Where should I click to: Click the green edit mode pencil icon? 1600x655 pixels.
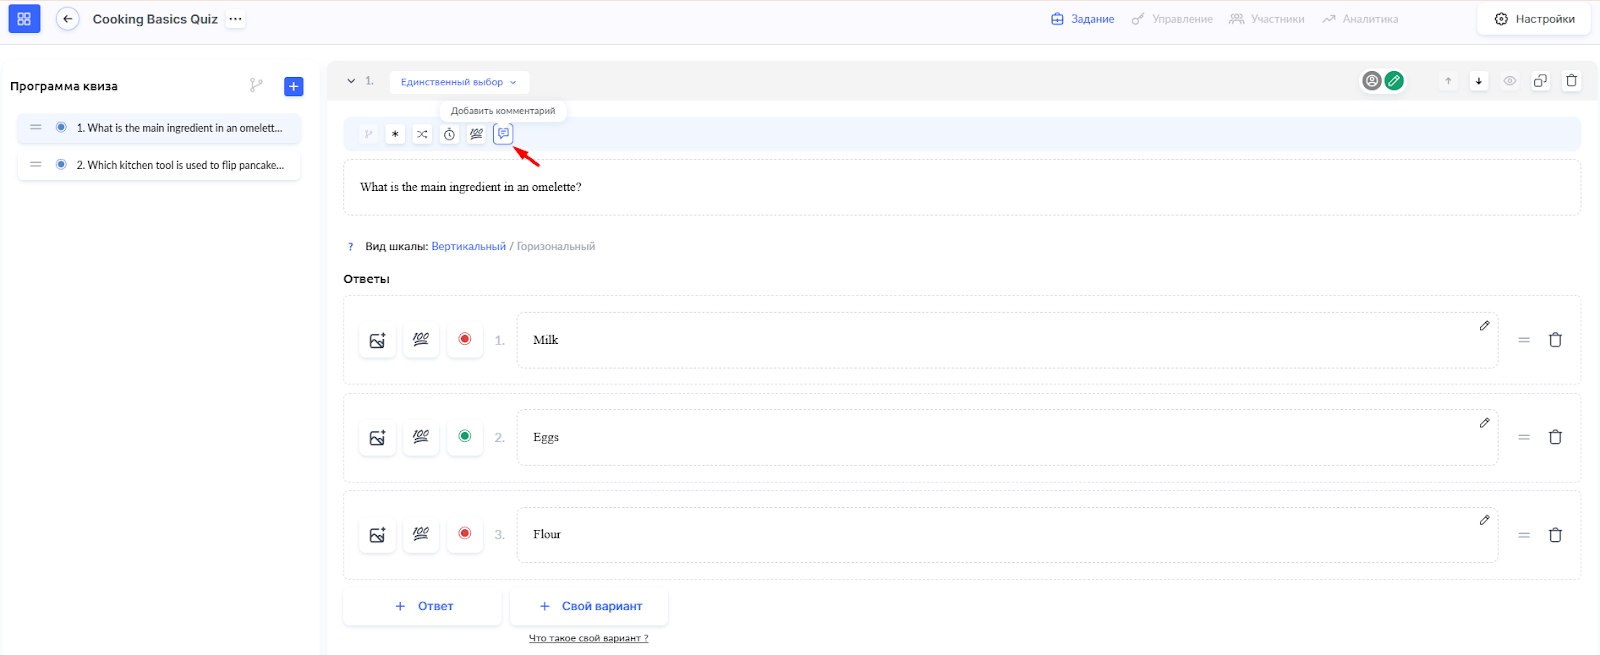click(1394, 81)
